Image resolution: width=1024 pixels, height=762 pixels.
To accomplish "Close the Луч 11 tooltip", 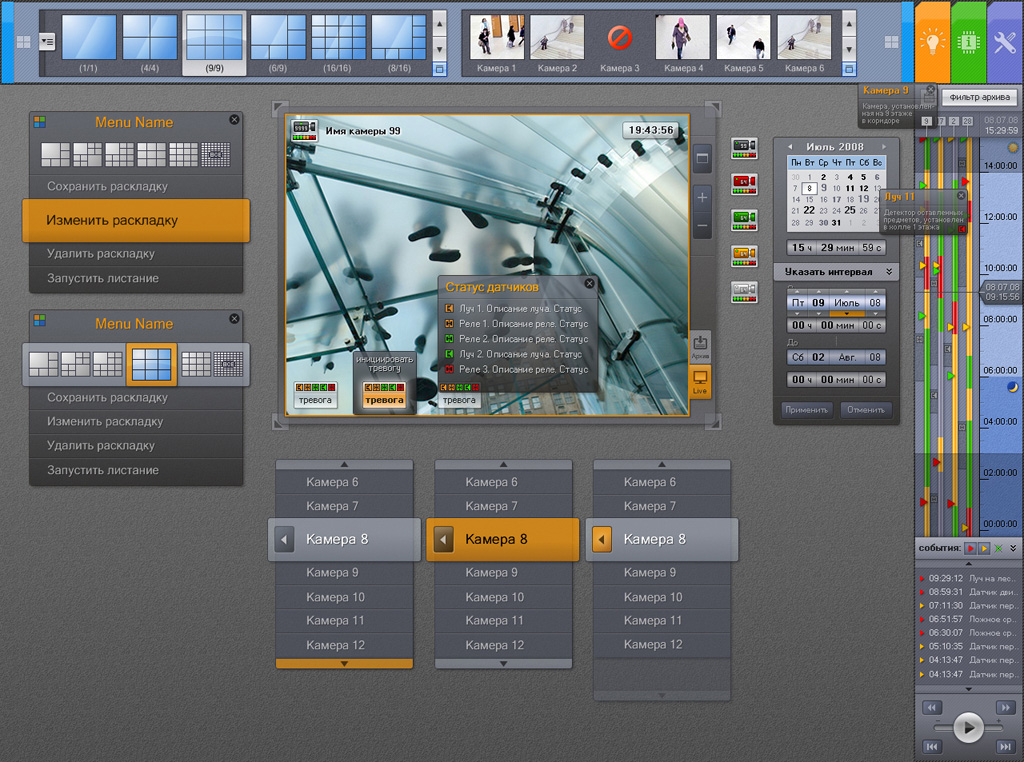I will tap(961, 195).
